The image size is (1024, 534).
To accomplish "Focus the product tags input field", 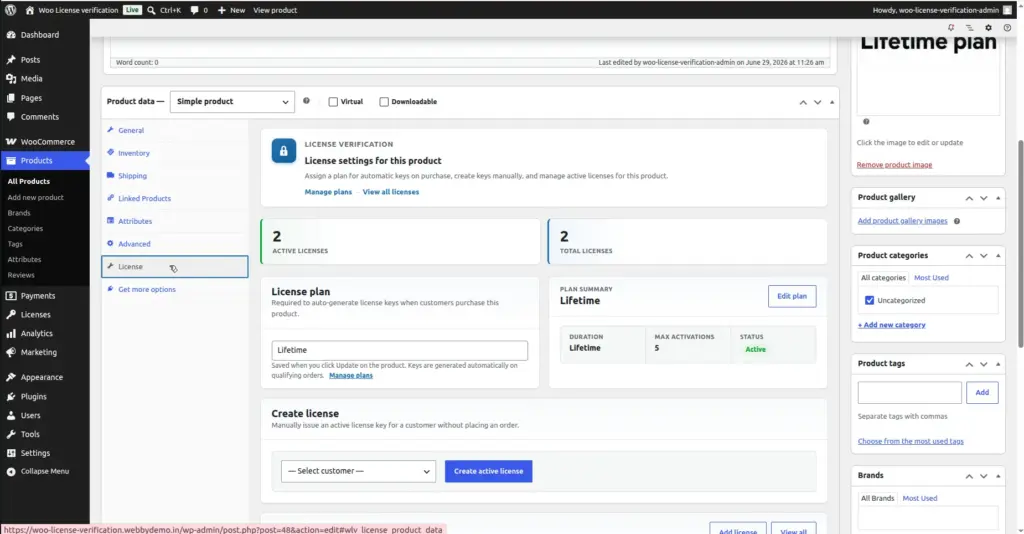I will pyautogui.click(x=909, y=392).
